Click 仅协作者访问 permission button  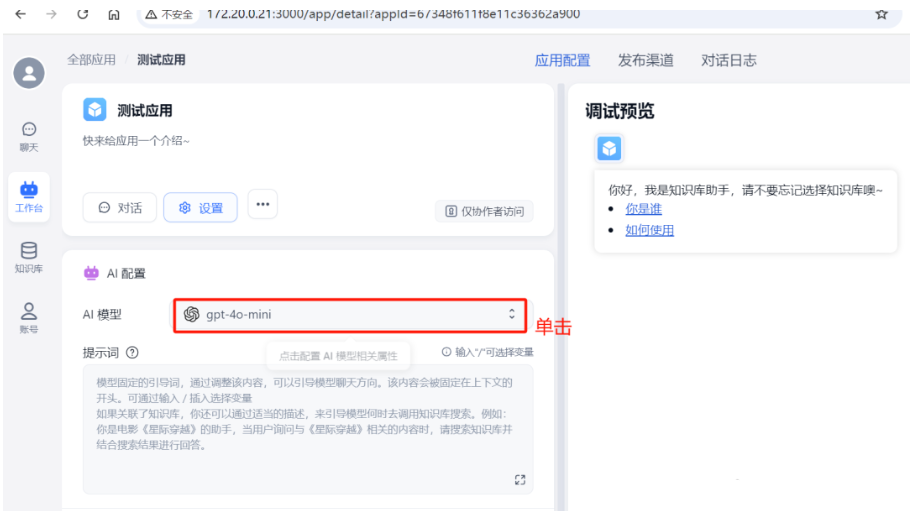[x=484, y=211]
